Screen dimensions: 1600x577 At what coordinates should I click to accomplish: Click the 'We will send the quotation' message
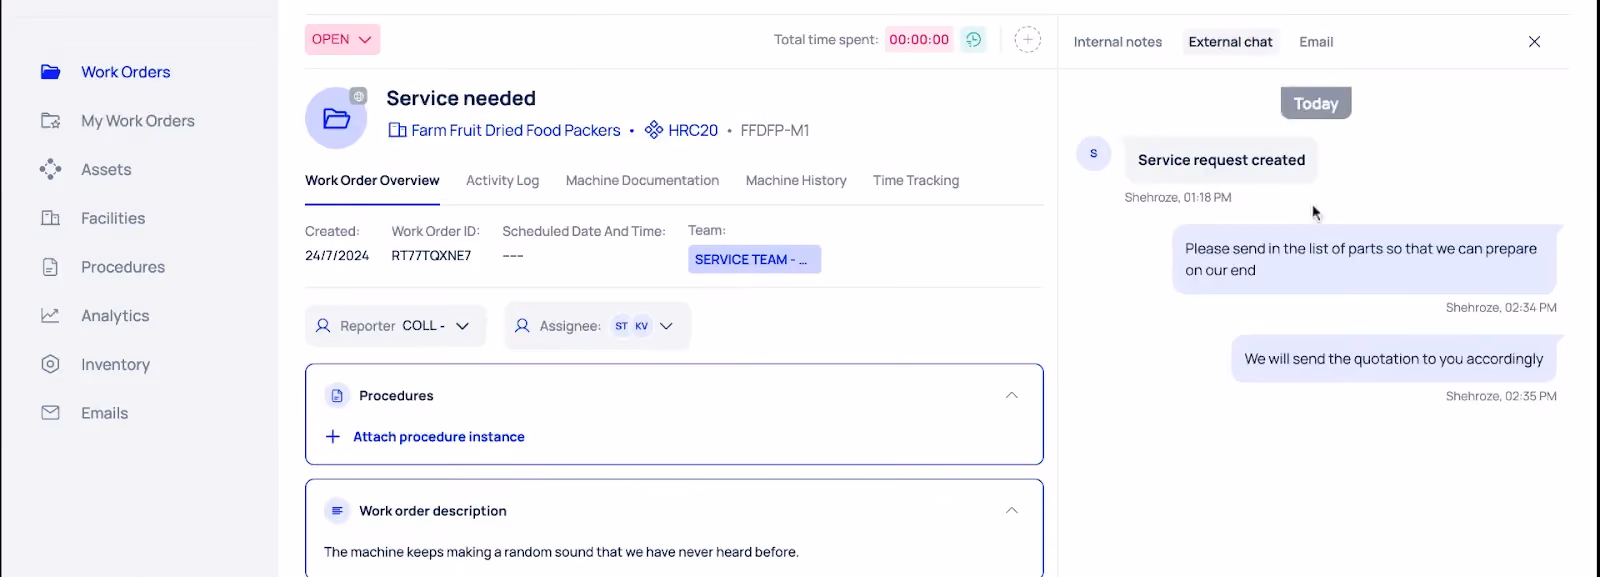pyautogui.click(x=1393, y=359)
